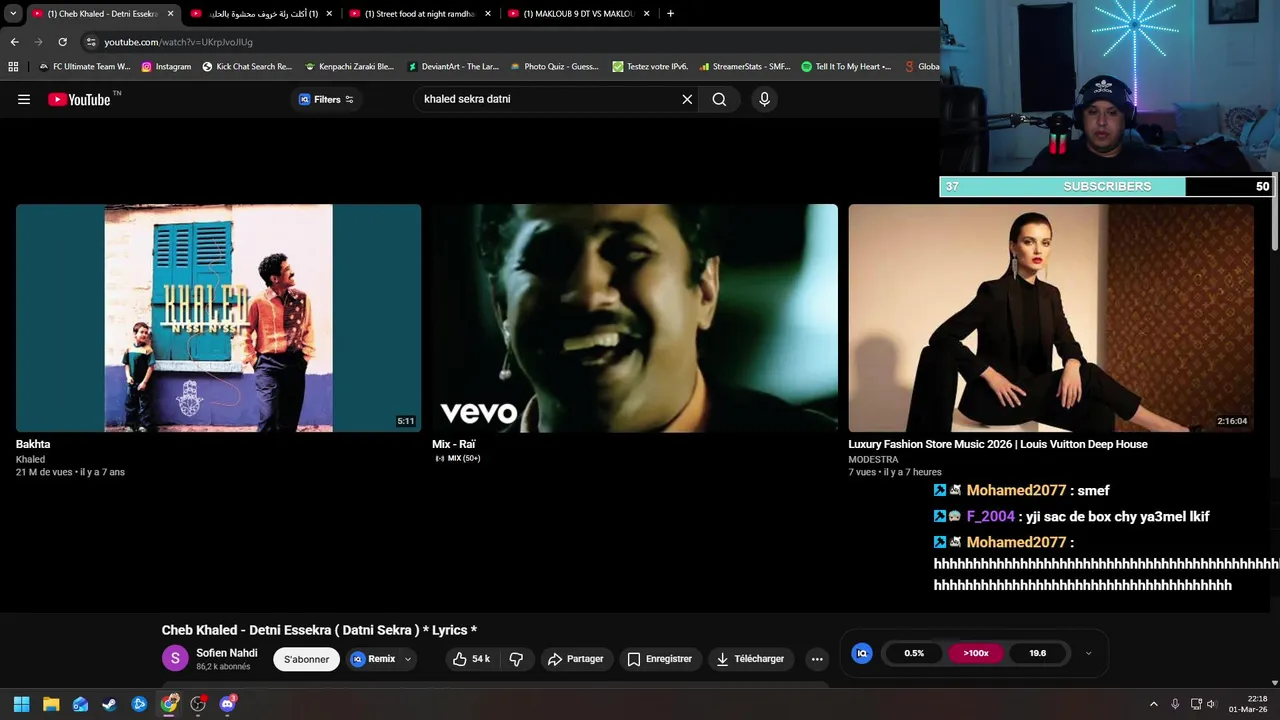Open the Windows Start menu
Viewport: 1280px width, 720px height.
(x=21, y=704)
